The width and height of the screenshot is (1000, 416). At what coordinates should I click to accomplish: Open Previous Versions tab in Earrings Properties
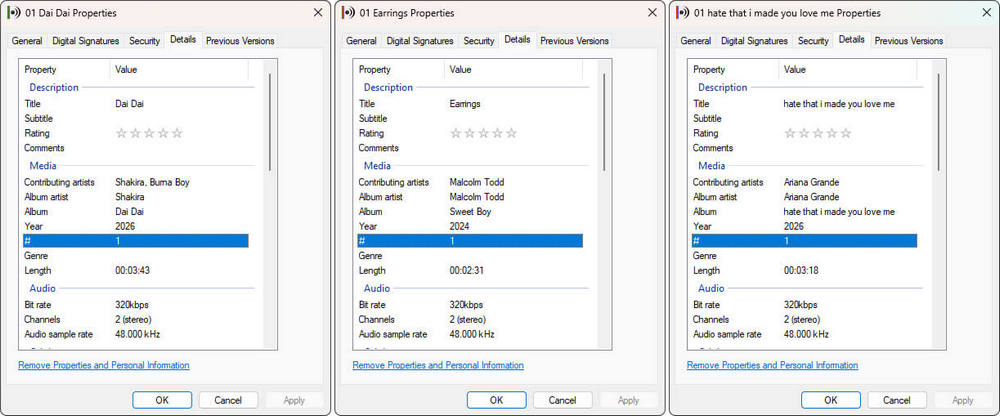pos(574,41)
